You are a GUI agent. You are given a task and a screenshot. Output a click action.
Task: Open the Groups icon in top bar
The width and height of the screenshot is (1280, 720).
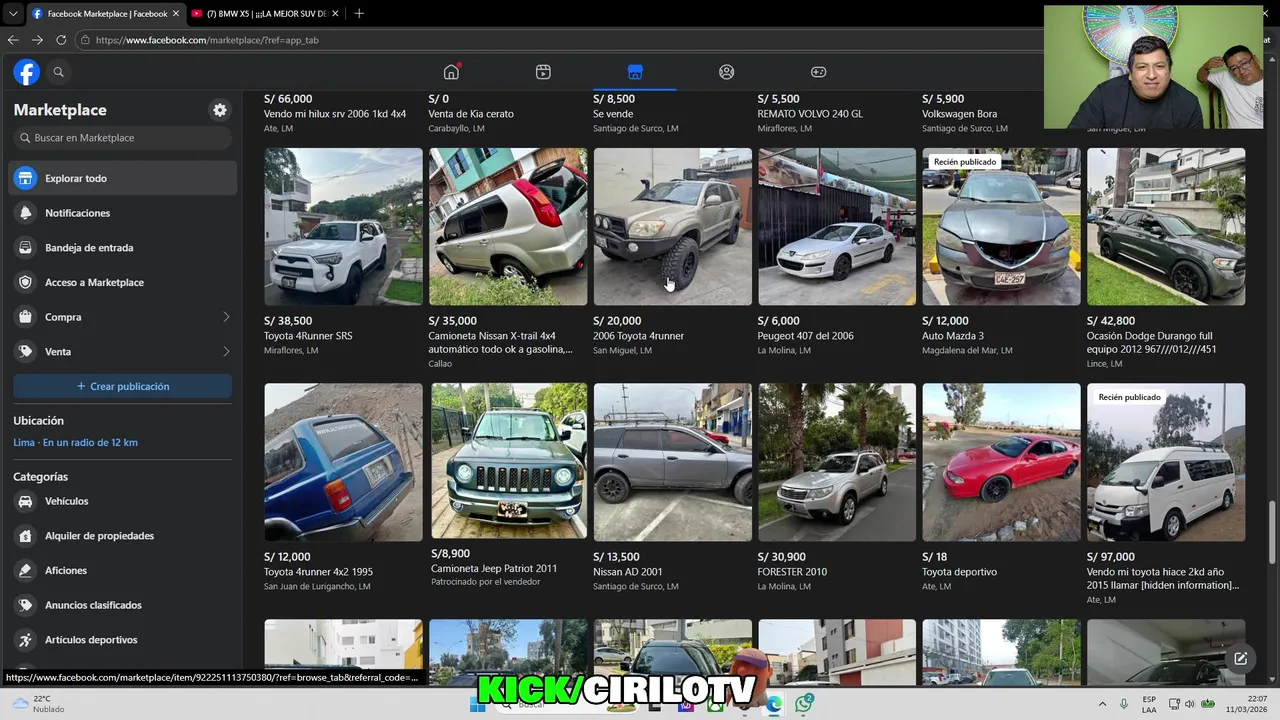(727, 72)
